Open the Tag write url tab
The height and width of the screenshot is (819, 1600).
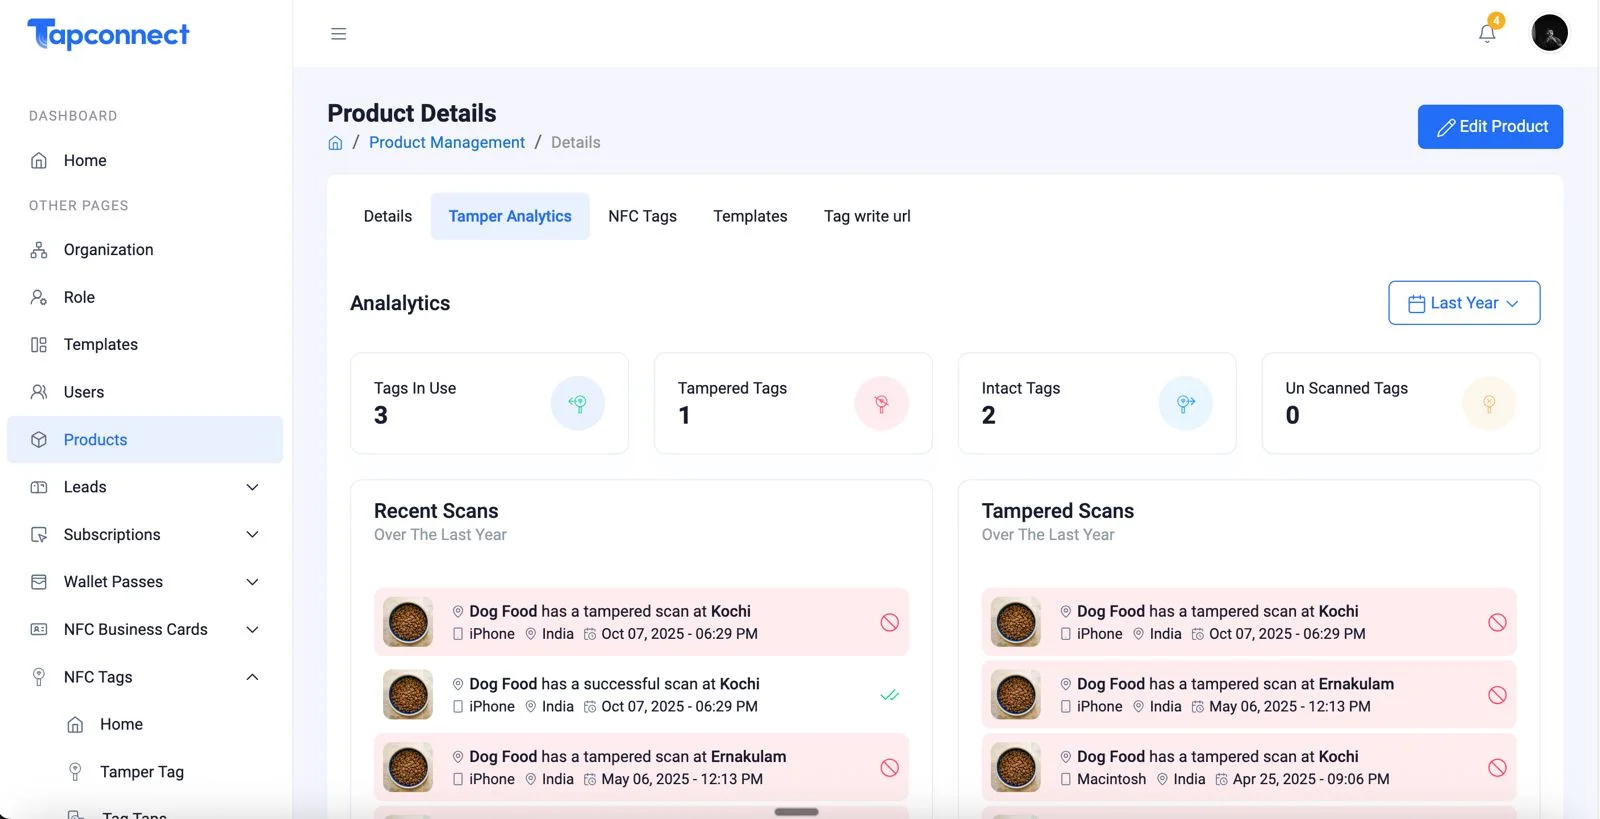pos(867,216)
